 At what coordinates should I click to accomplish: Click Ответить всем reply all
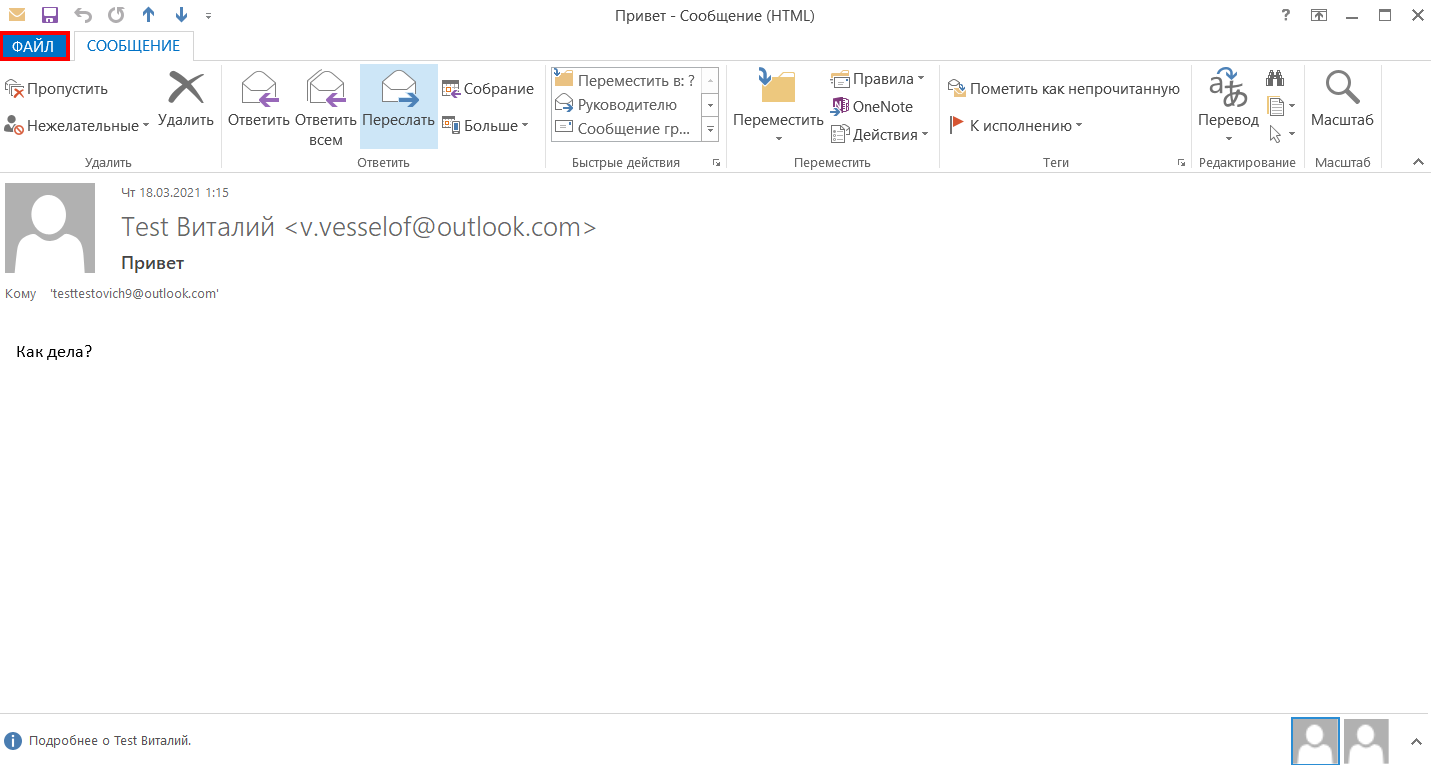326,108
